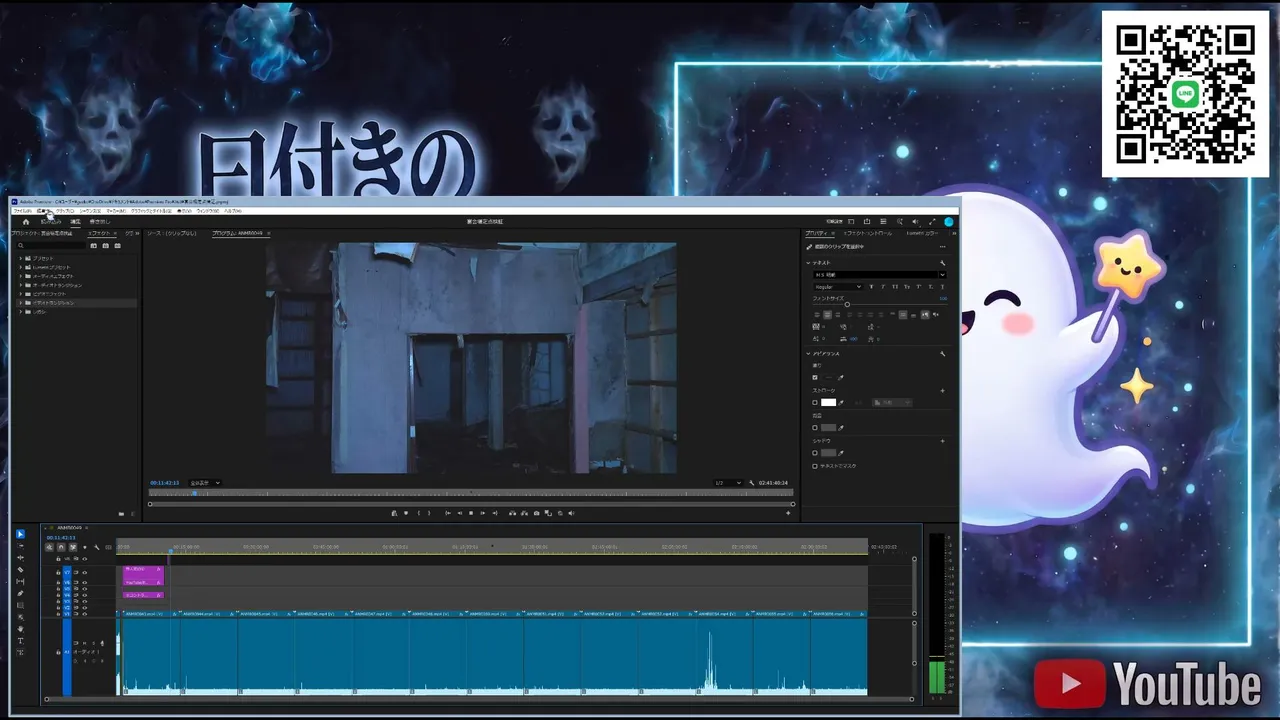Click the Home icon in the workspace bar
Screen dimensions: 1280x720
pyautogui.click(x=26, y=222)
